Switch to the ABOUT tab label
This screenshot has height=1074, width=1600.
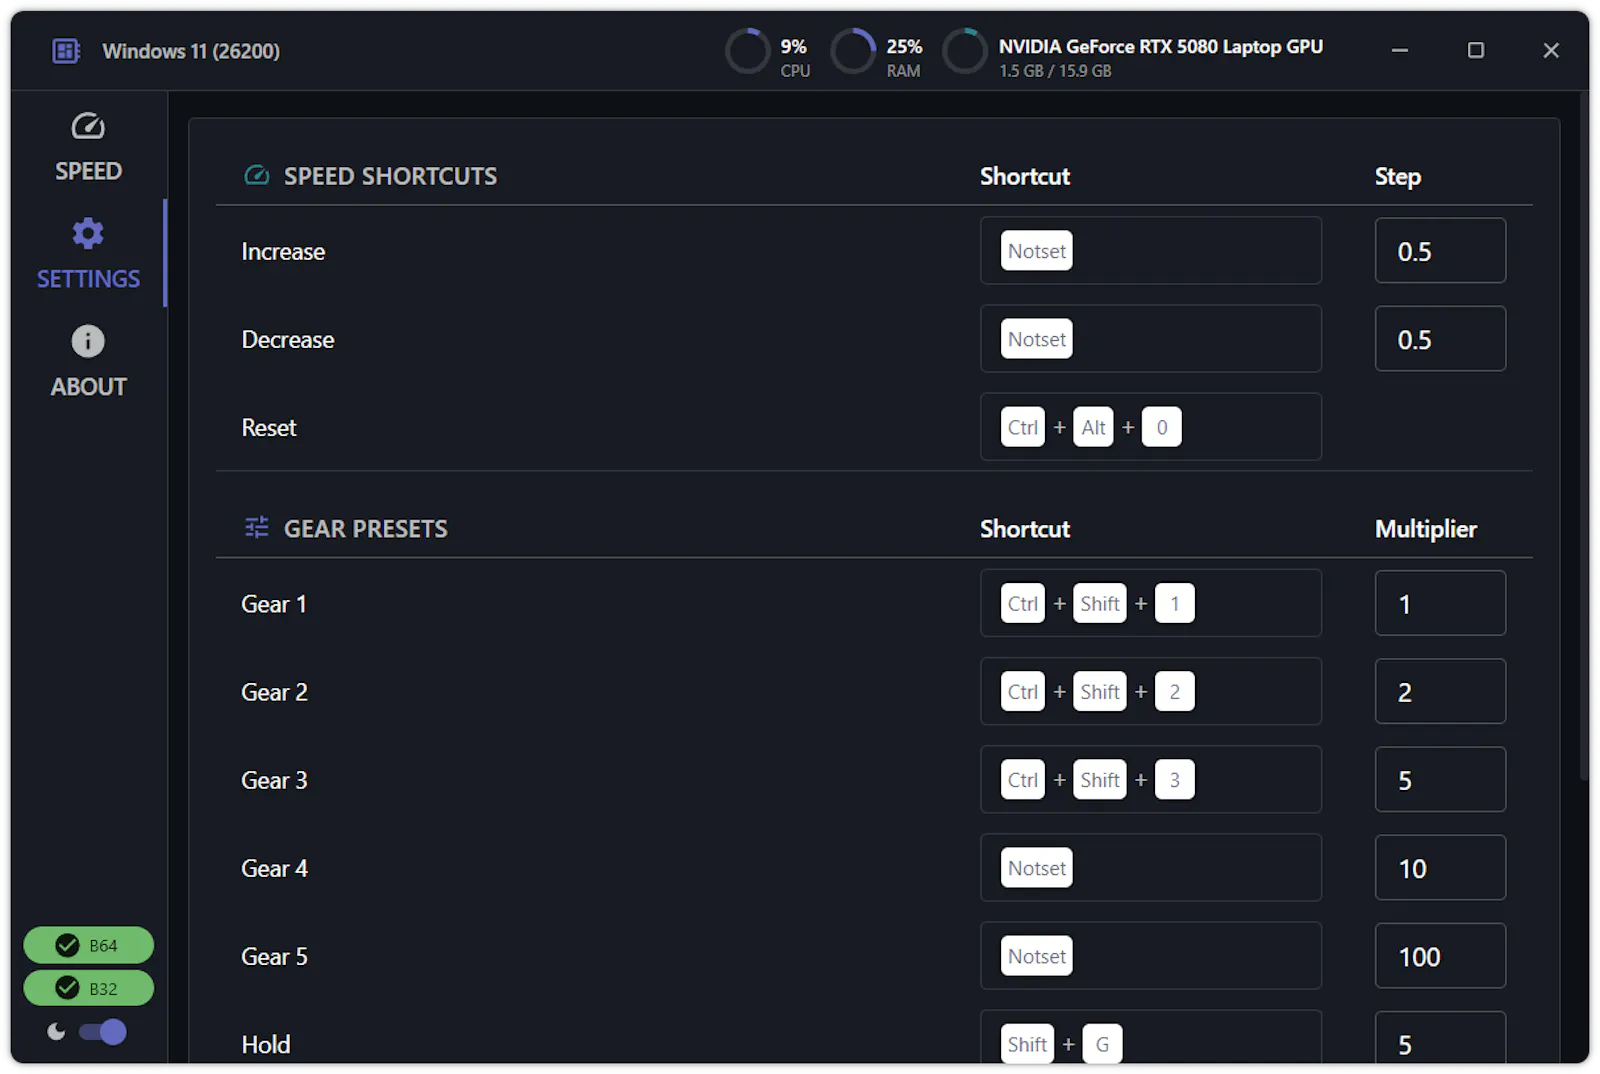88,387
